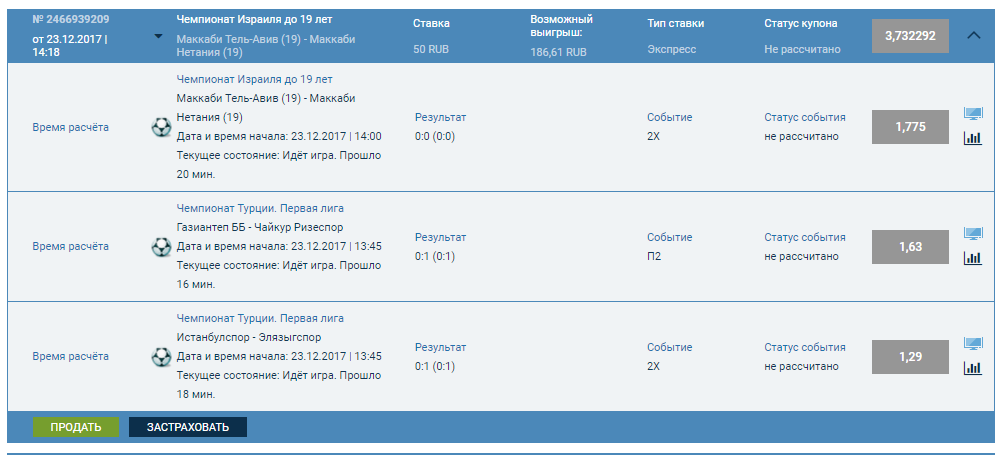Open Чемпионат Израиля до 19 лет league link

pos(268,78)
